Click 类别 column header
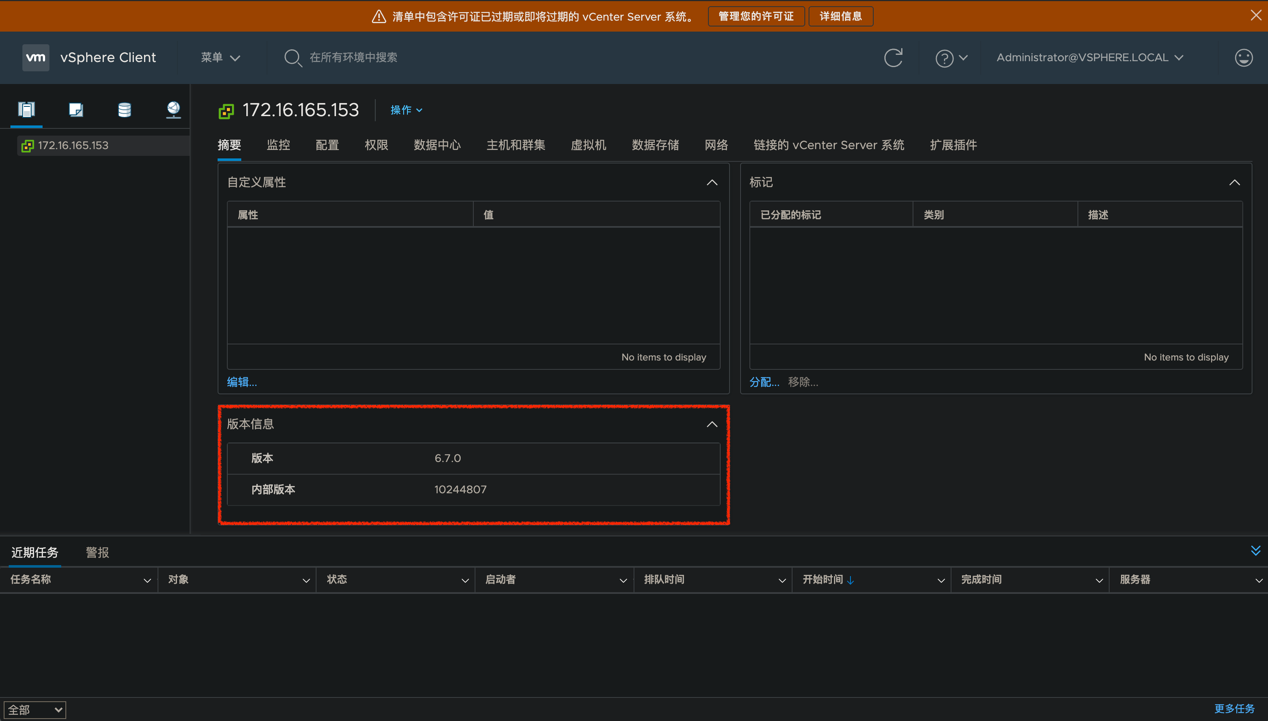Image resolution: width=1268 pixels, height=721 pixels. [x=995, y=215]
